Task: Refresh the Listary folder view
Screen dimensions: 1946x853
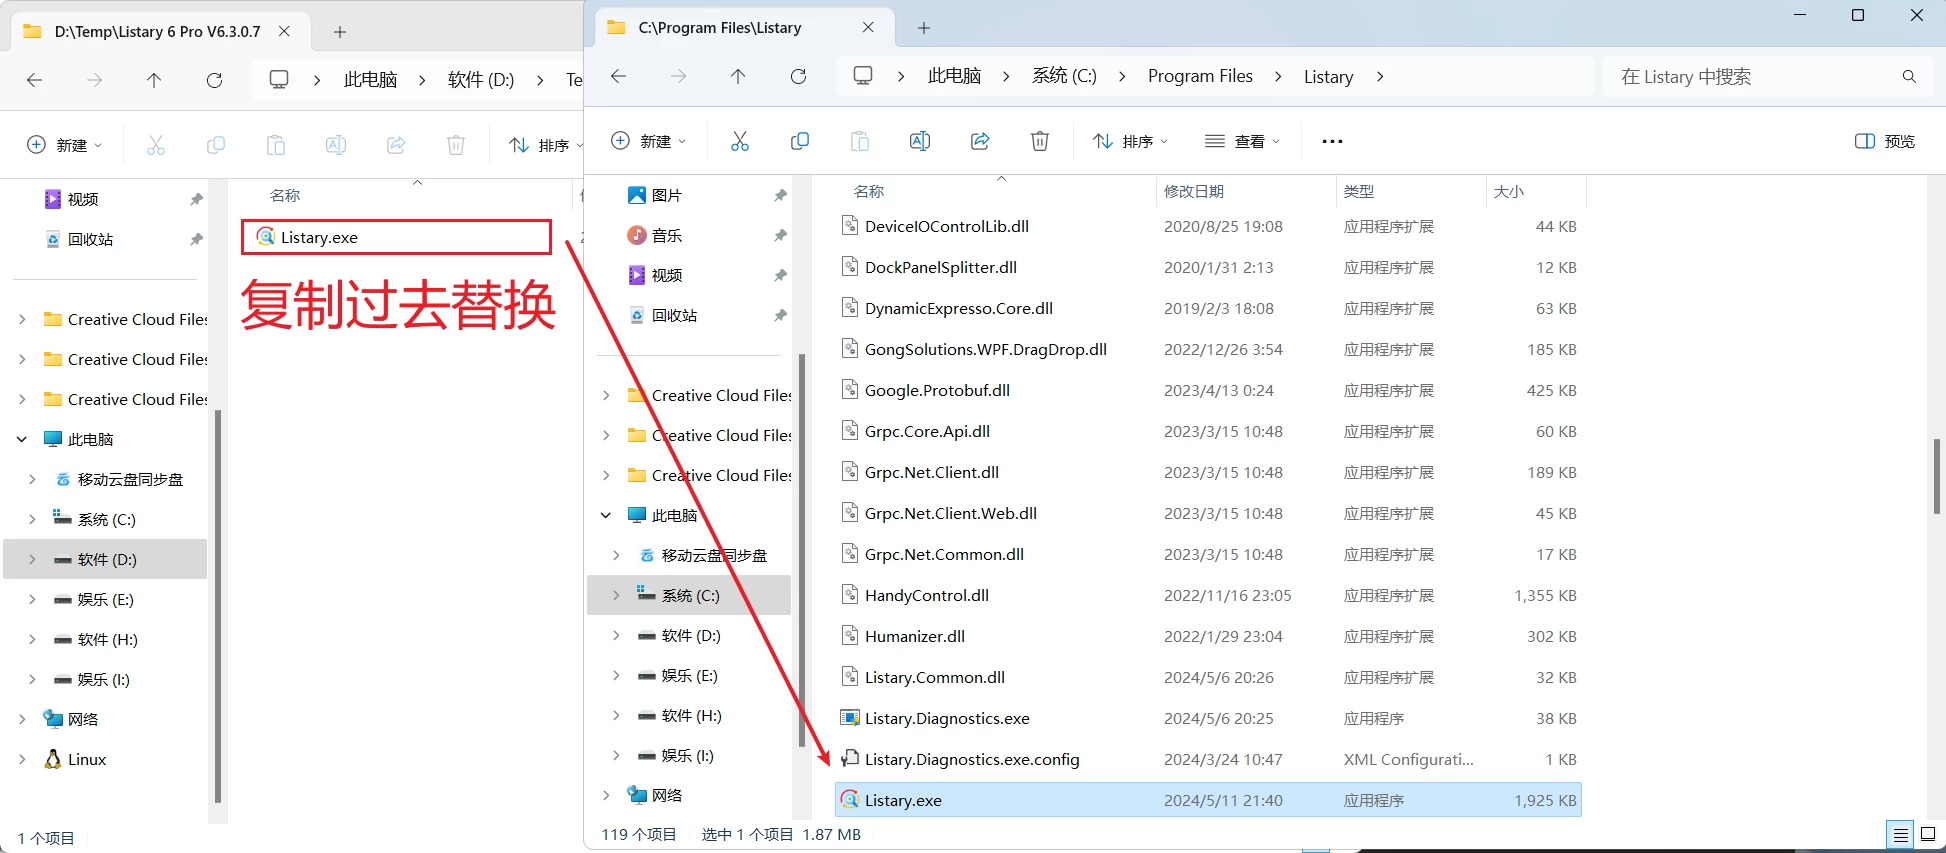Action: pyautogui.click(x=798, y=76)
